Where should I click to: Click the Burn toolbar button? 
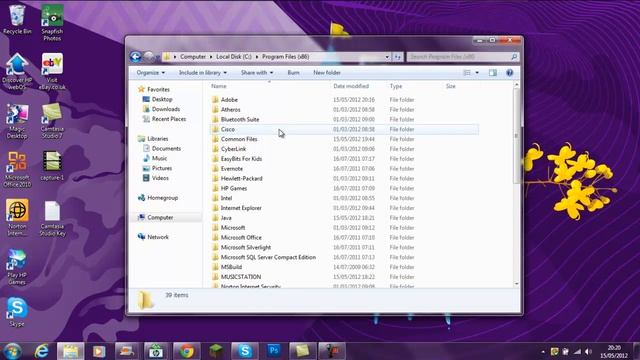pyautogui.click(x=293, y=73)
